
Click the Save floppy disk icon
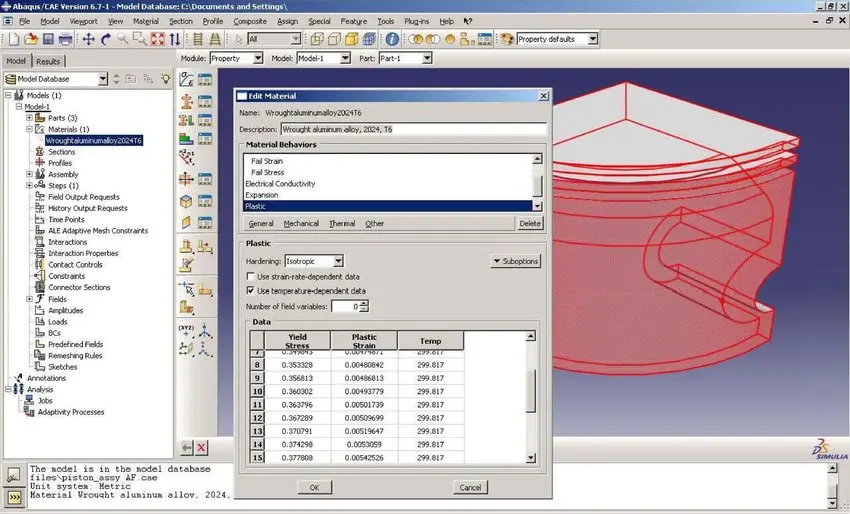(x=48, y=39)
